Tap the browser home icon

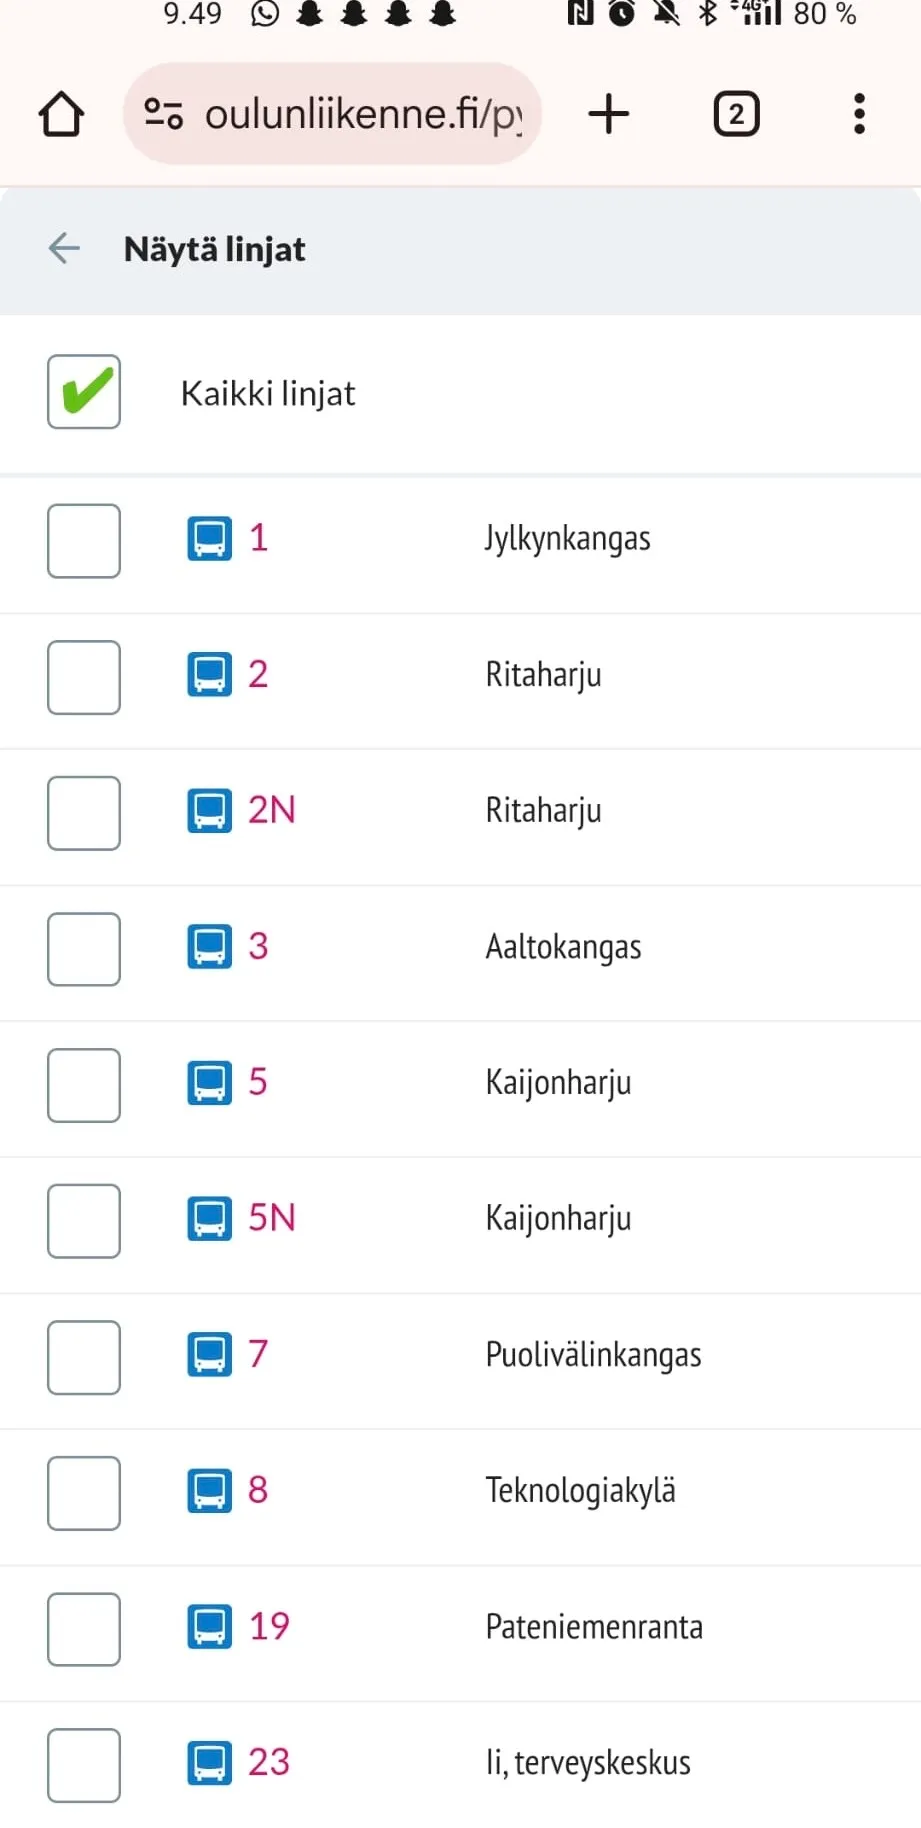61,114
